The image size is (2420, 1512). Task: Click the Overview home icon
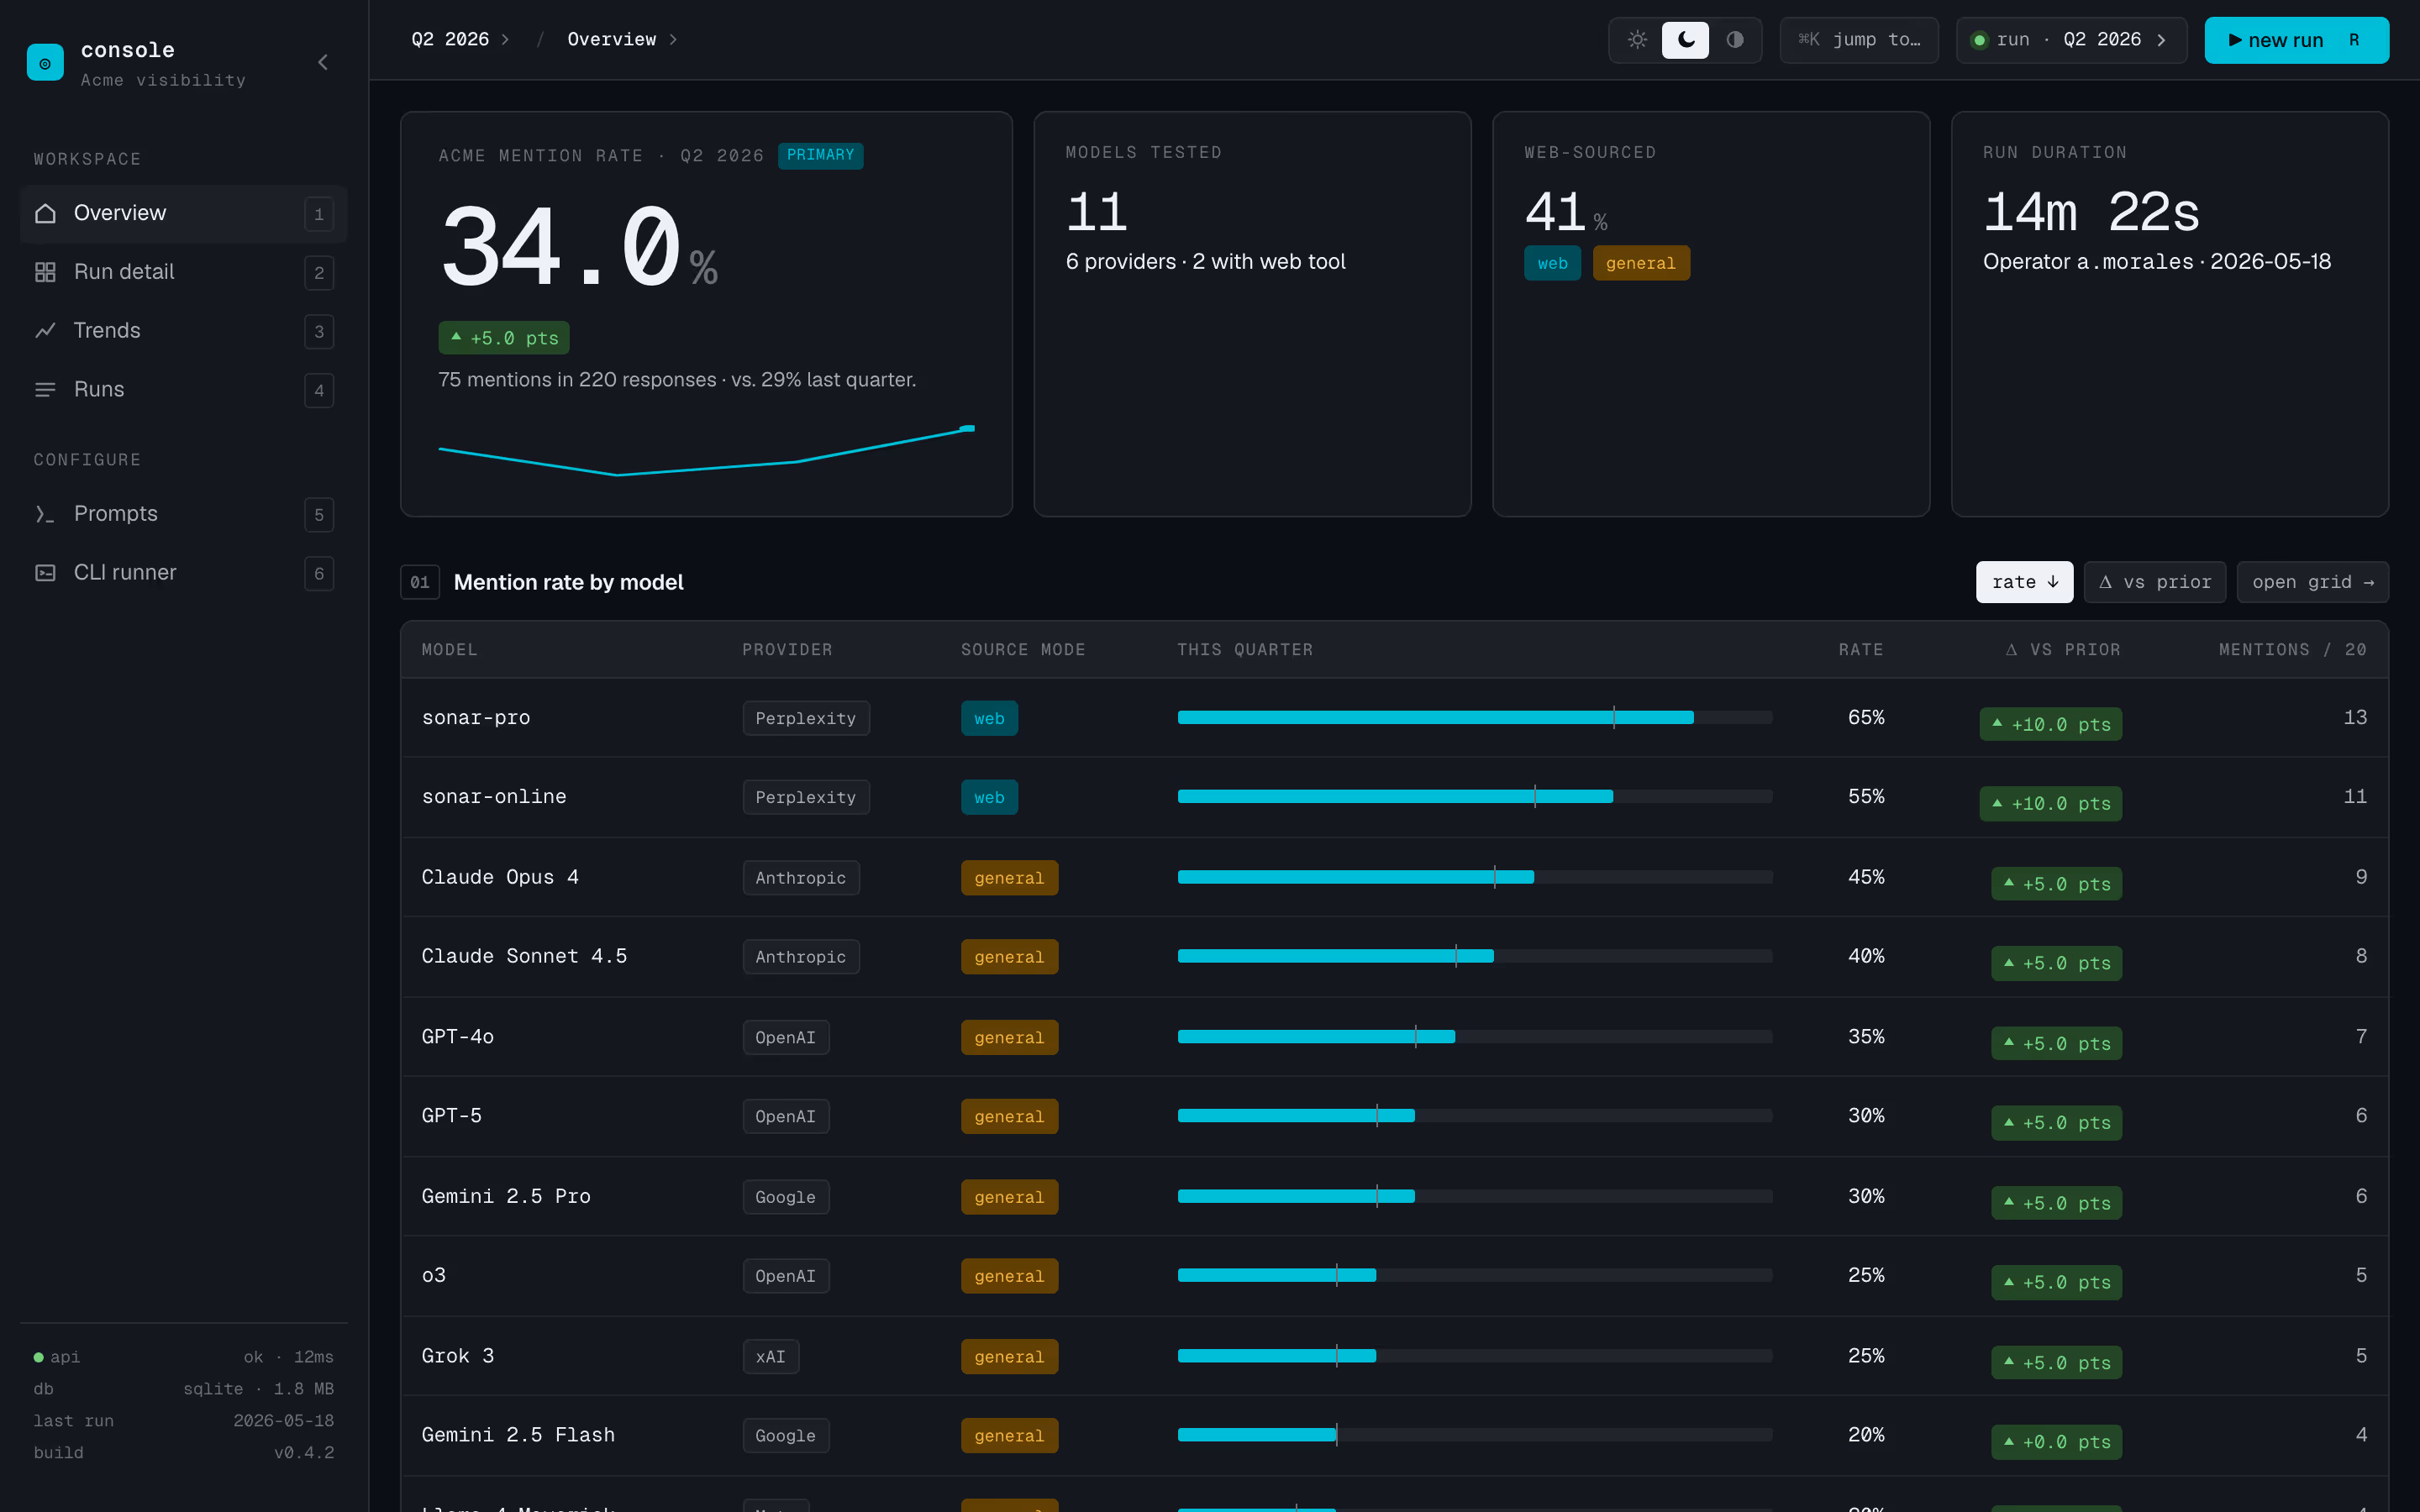45,213
